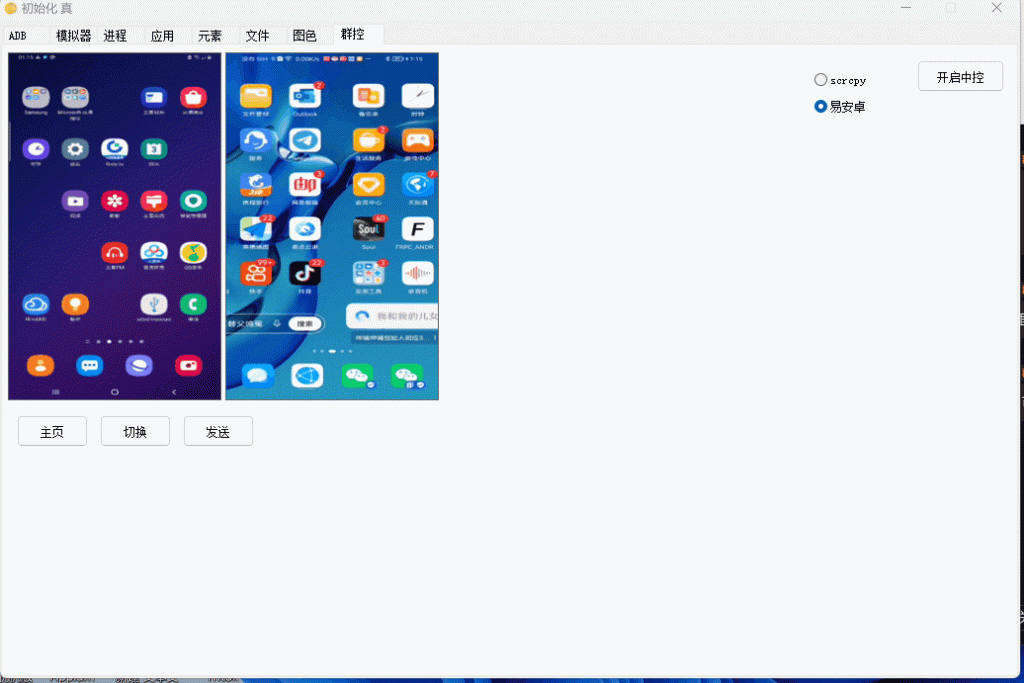Tap the 搜索 pill on right phone
The width and height of the screenshot is (1024, 683).
coord(305,324)
